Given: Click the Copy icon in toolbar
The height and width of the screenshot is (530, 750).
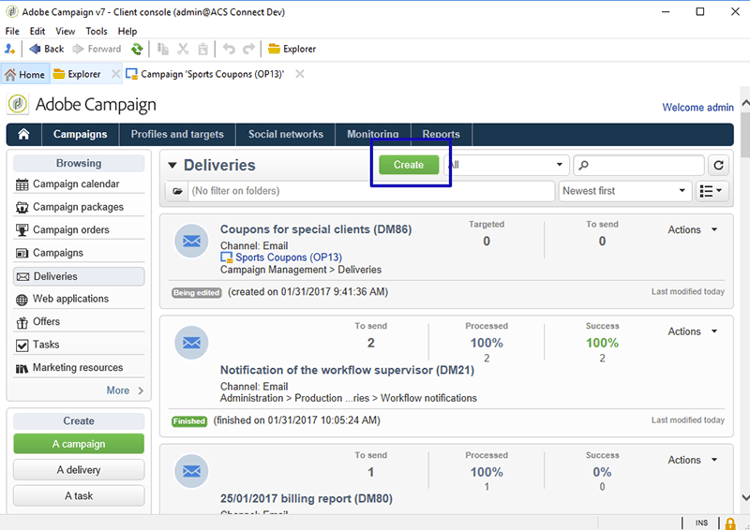Looking at the screenshot, I should [x=163, y=49].
